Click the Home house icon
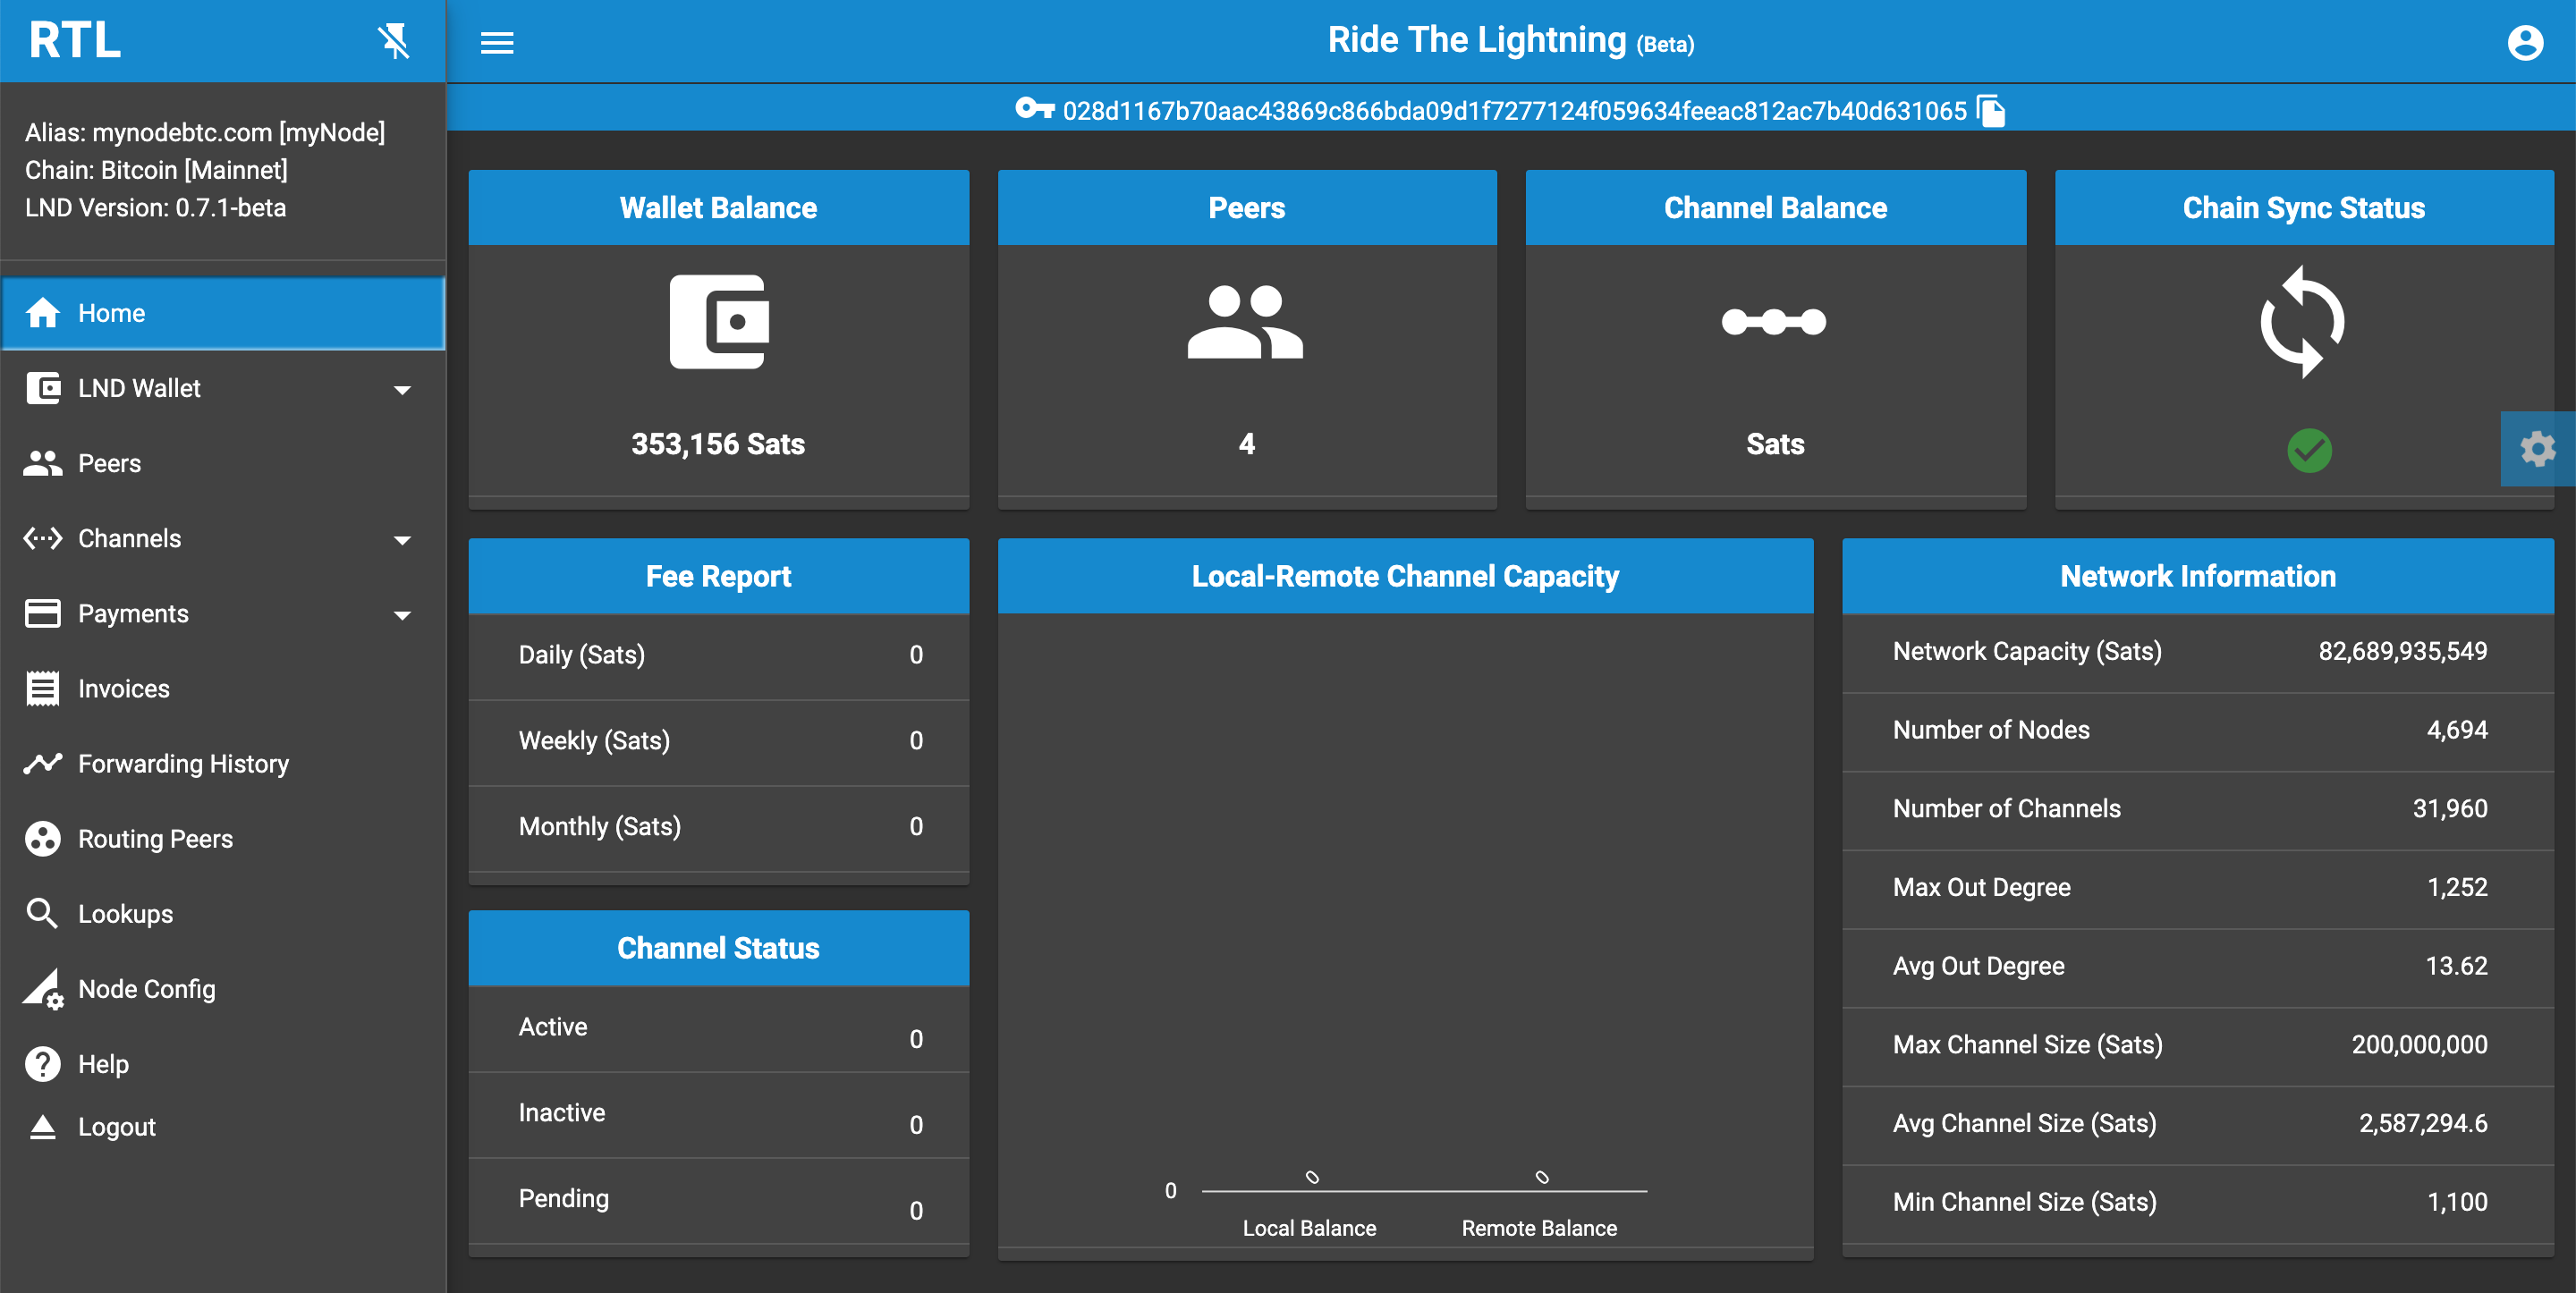This screenshot has width=2576, height=1293. click(42, 313)
